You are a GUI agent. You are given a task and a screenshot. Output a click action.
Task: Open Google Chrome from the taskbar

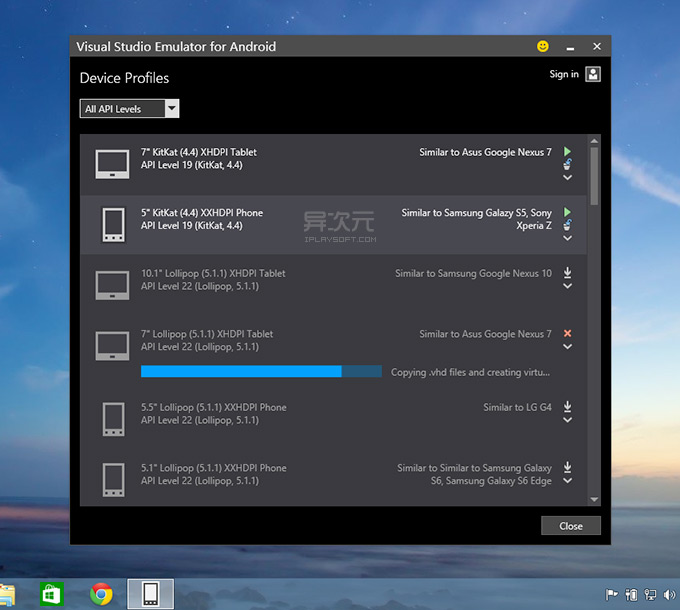coord(101,594)
